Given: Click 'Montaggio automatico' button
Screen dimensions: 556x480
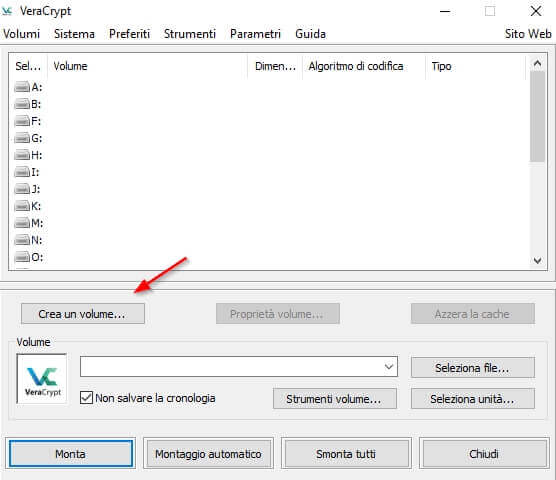Looking at the screenshot, I should click(x=208, y=453).
